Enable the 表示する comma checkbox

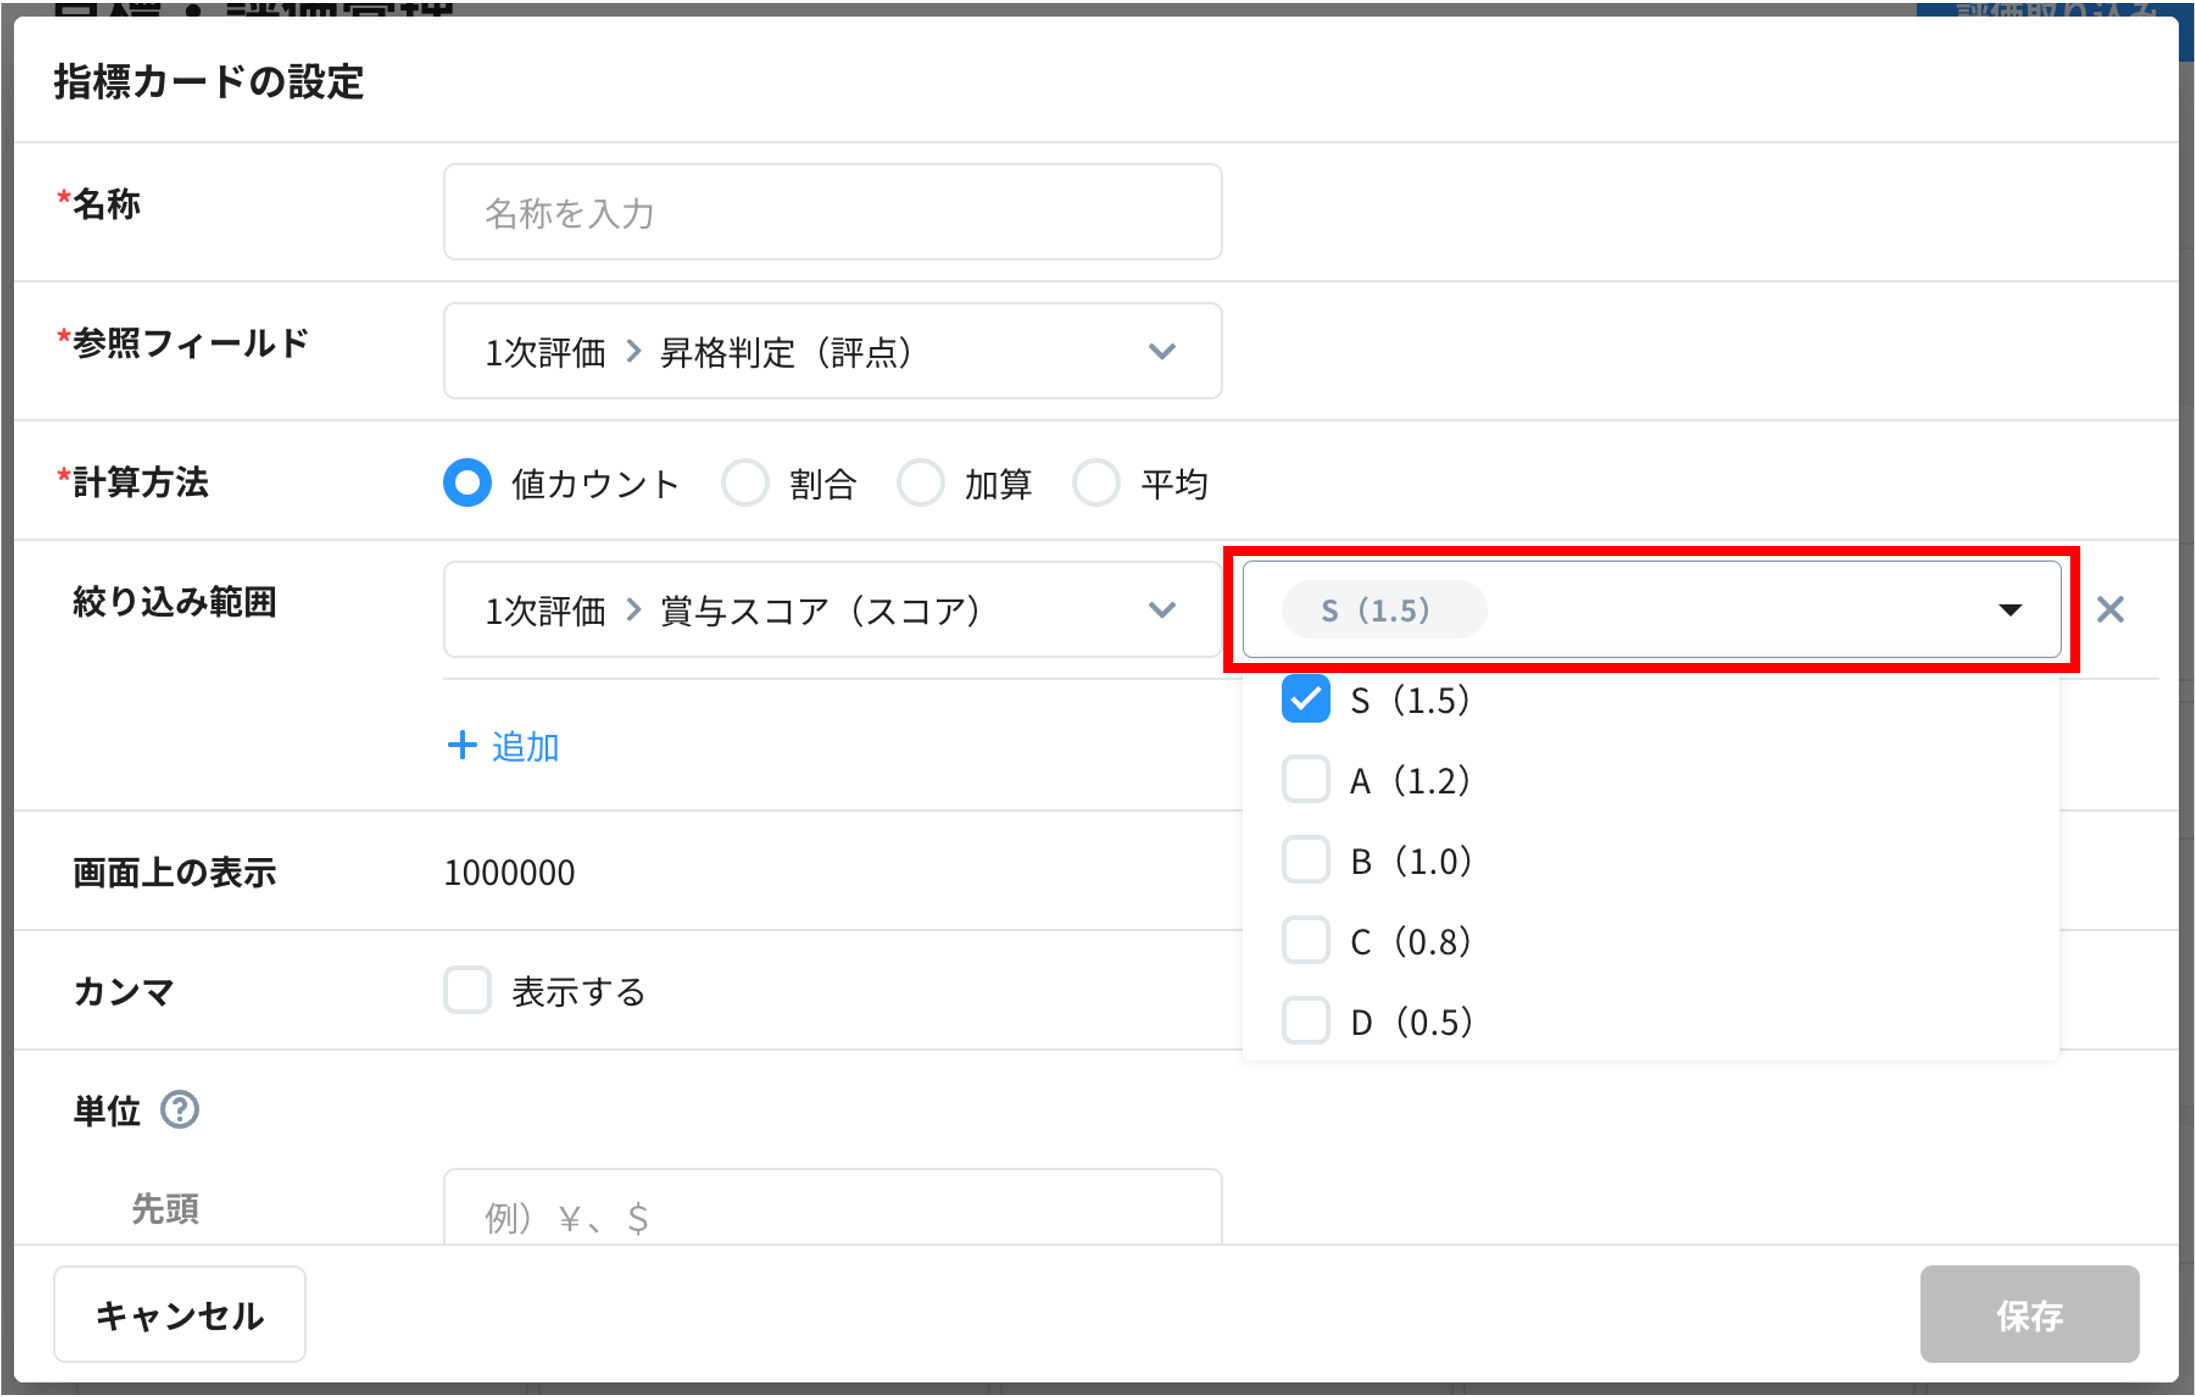pos(467,991)
